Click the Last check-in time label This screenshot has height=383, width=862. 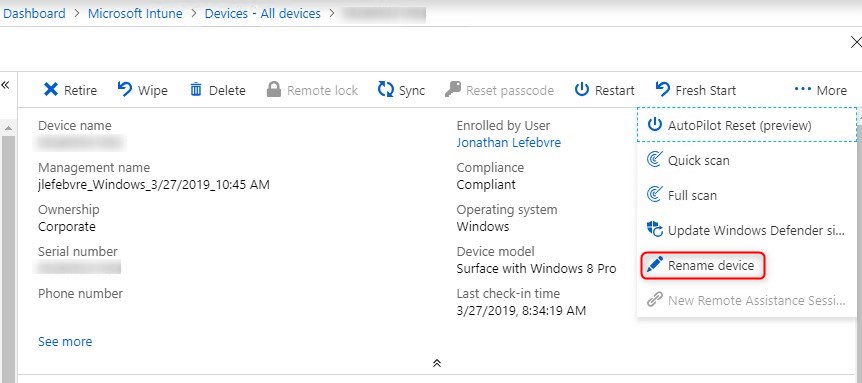pyautogui.click(x=508, y=293)
